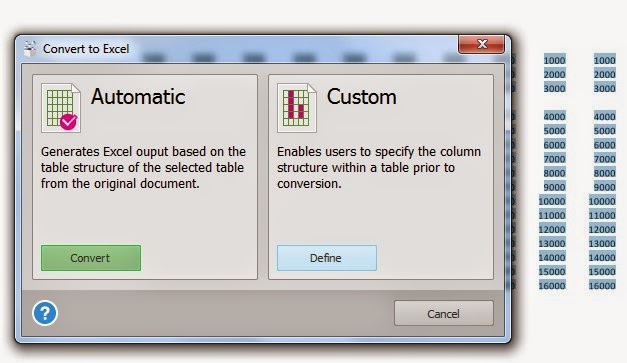This screenshot has height=363, width=627.
Task: Click the 8000 value in the left column
Action: (x=554, y=173)
